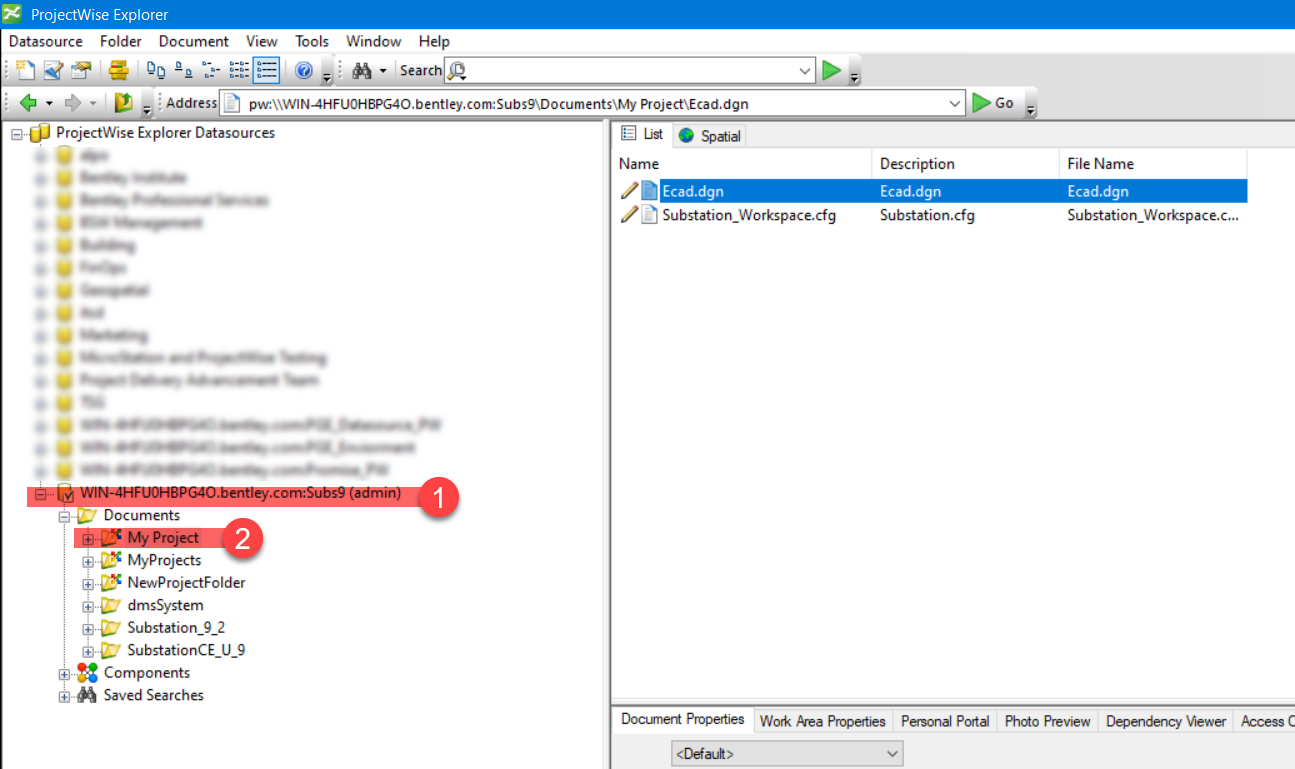Open the binoculars search dropdown arrow
Screen dimensions: 1295x769
383,71
